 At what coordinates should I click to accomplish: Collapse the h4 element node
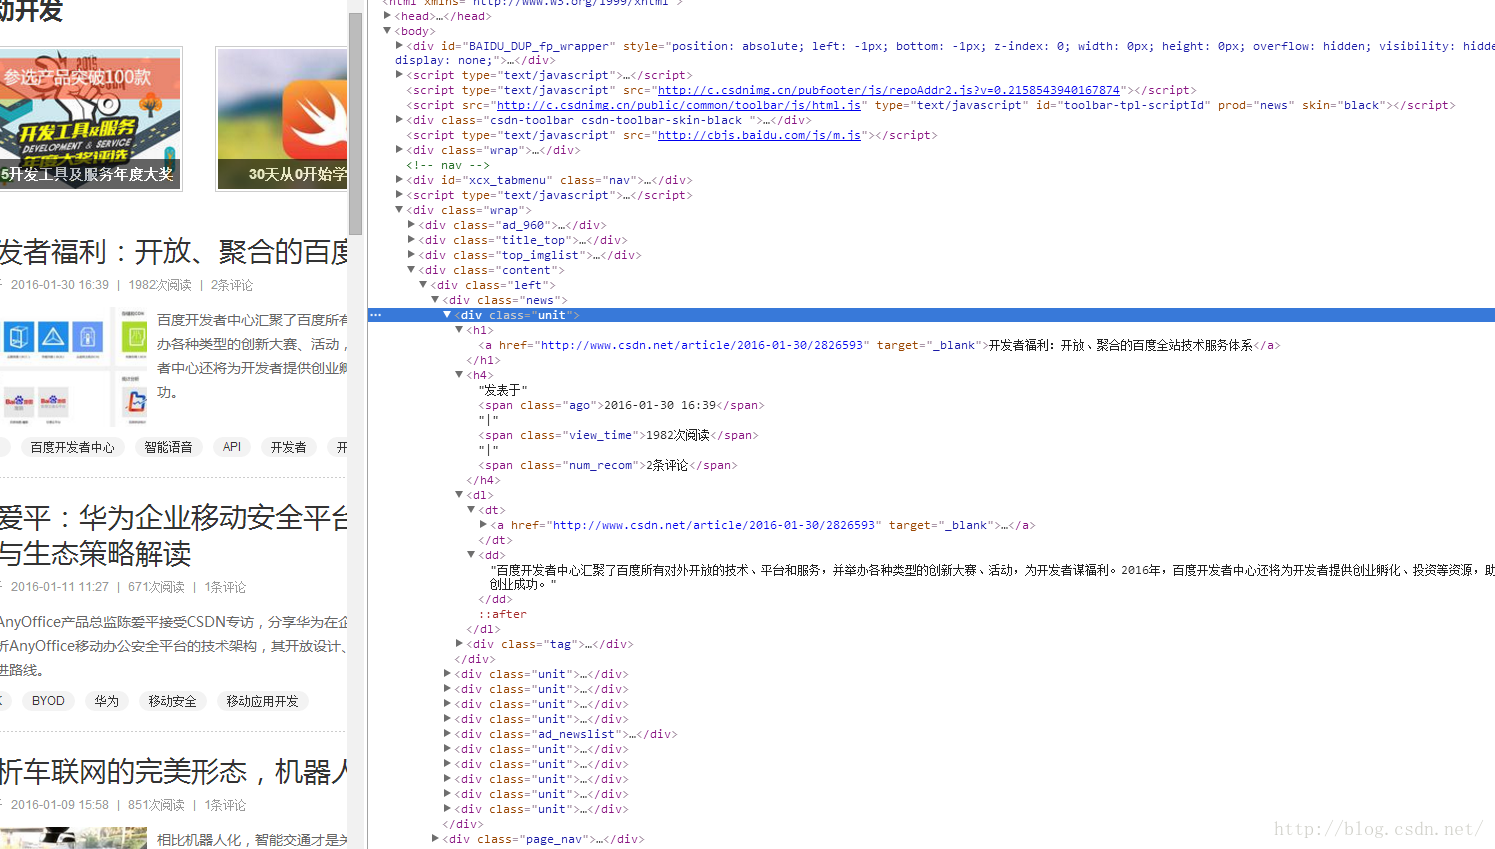460,375
